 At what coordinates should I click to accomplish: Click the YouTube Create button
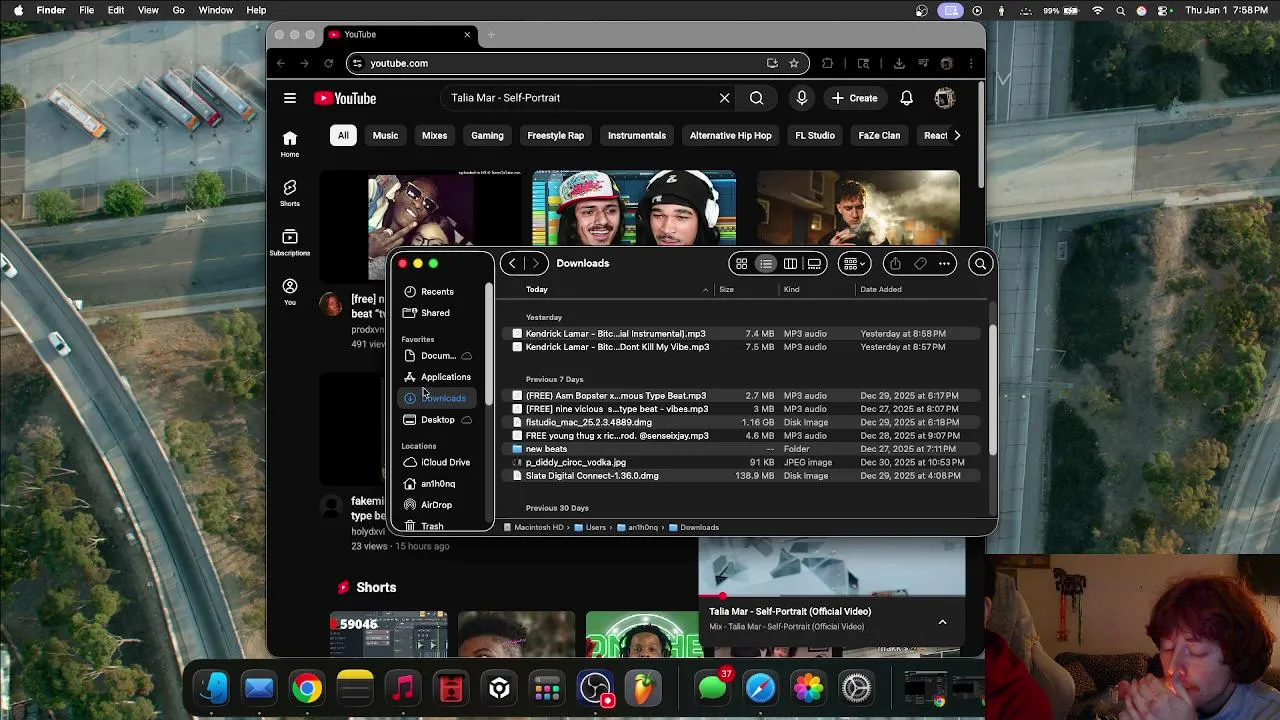click(x=853, y=98)
